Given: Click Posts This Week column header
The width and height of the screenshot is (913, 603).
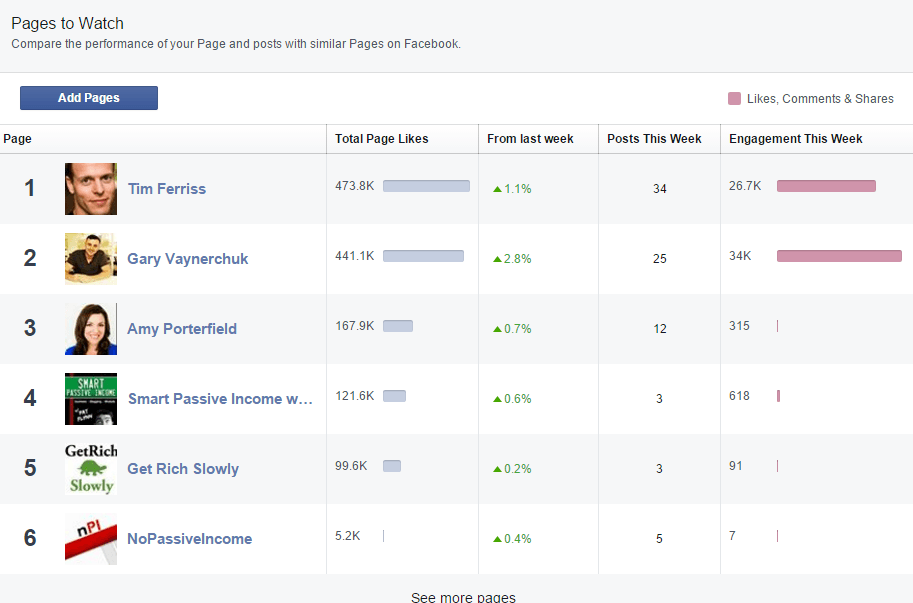Looking at the screenshot, I should click(x=654, y=139).
